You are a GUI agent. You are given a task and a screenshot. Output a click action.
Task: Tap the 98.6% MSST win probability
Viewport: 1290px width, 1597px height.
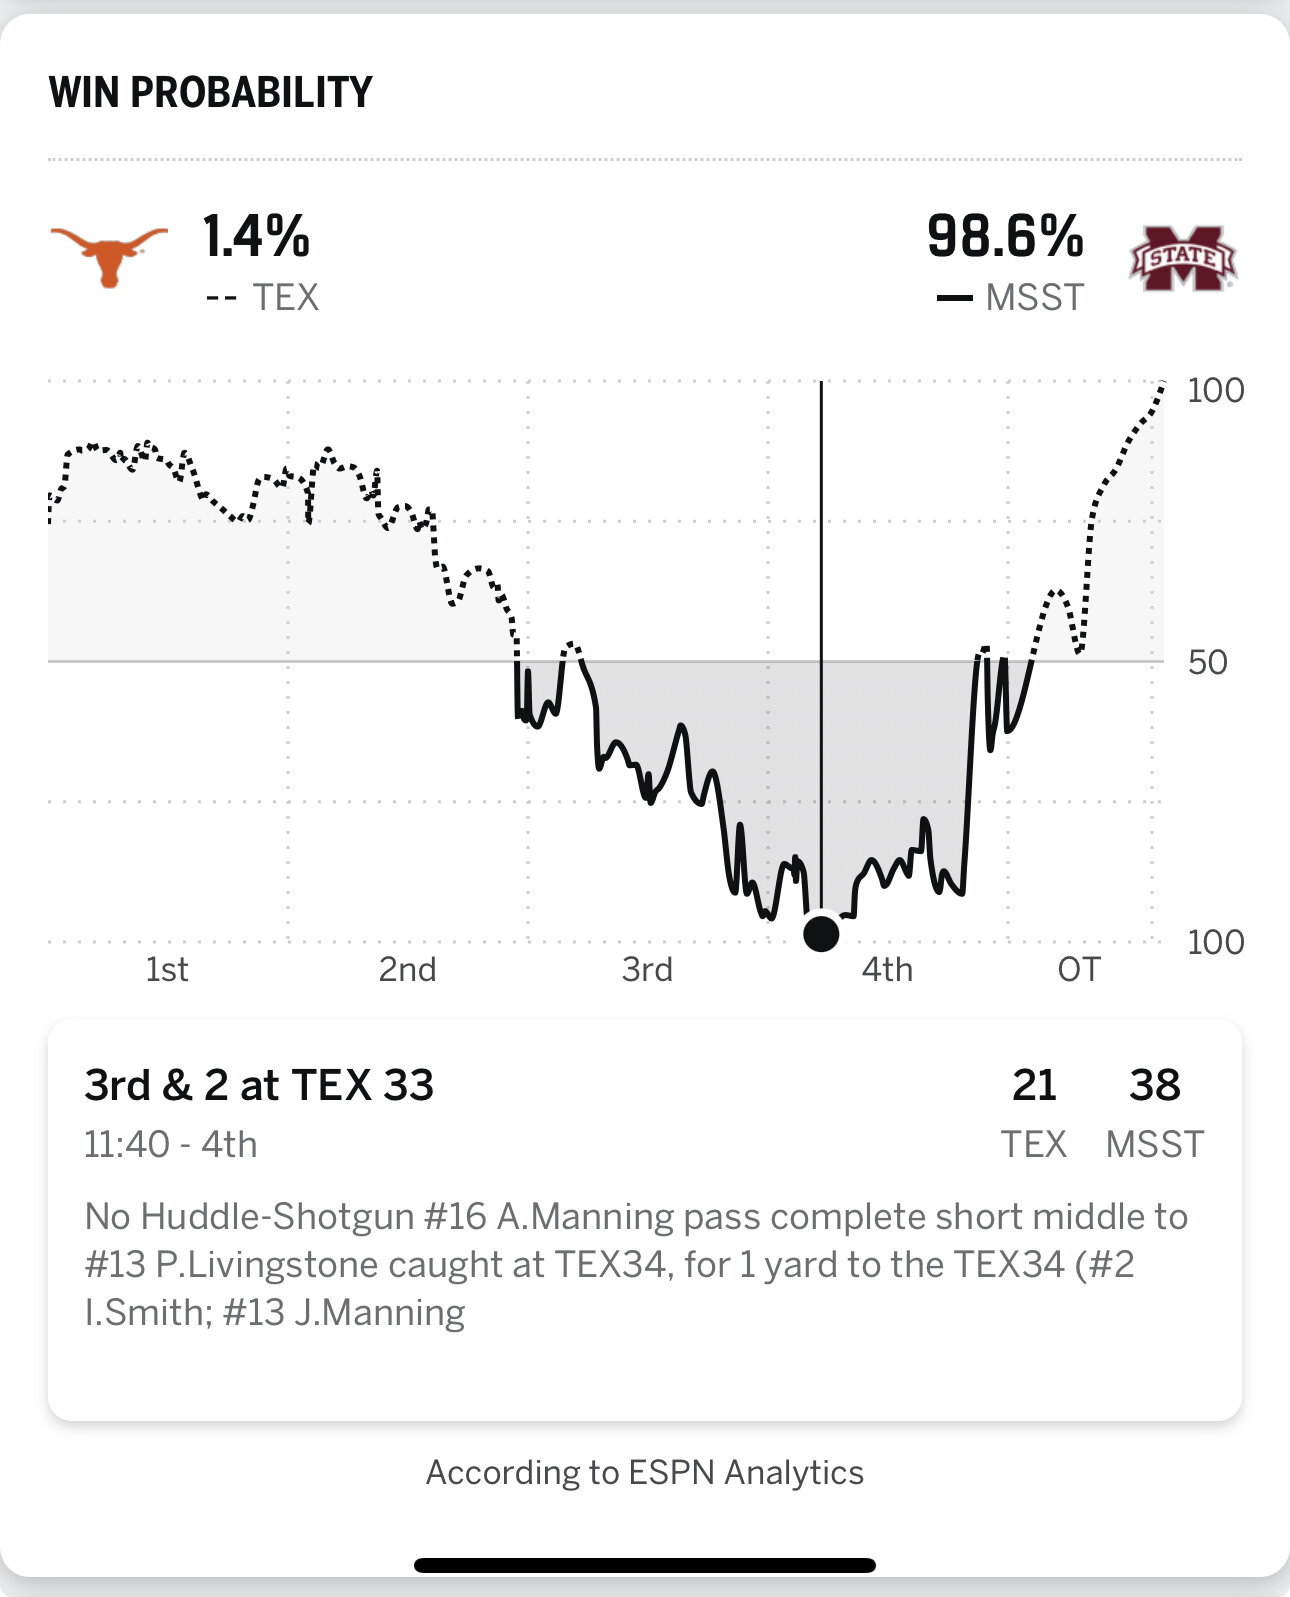[1005, 237]
